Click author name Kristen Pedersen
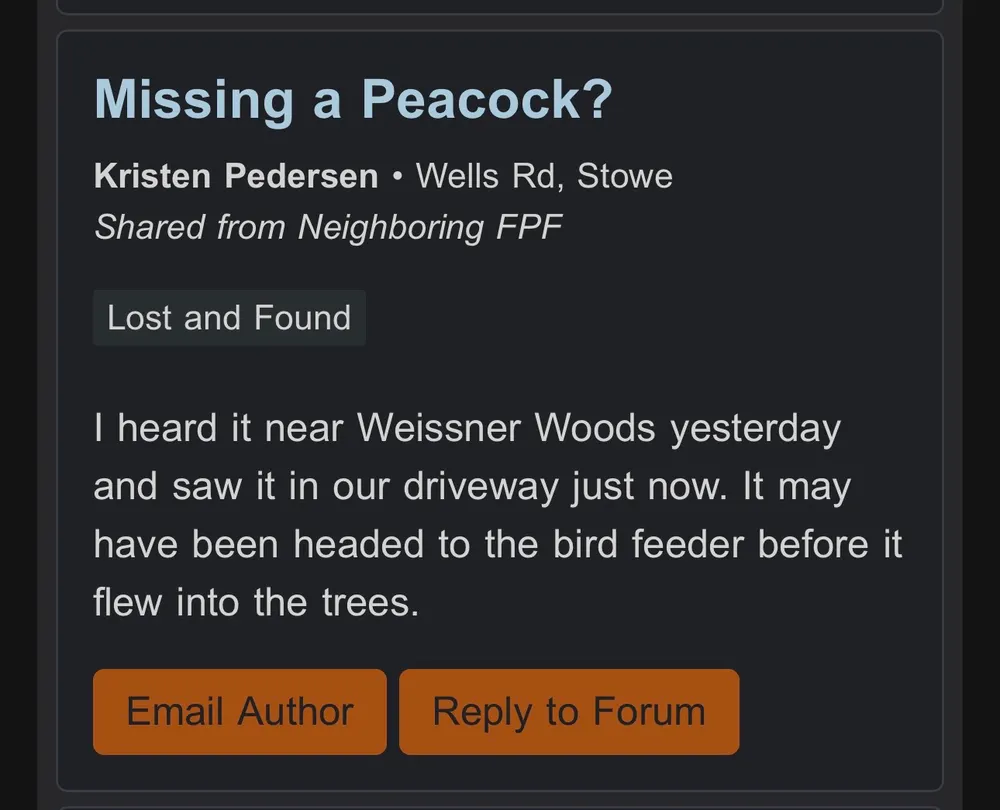 236,176
